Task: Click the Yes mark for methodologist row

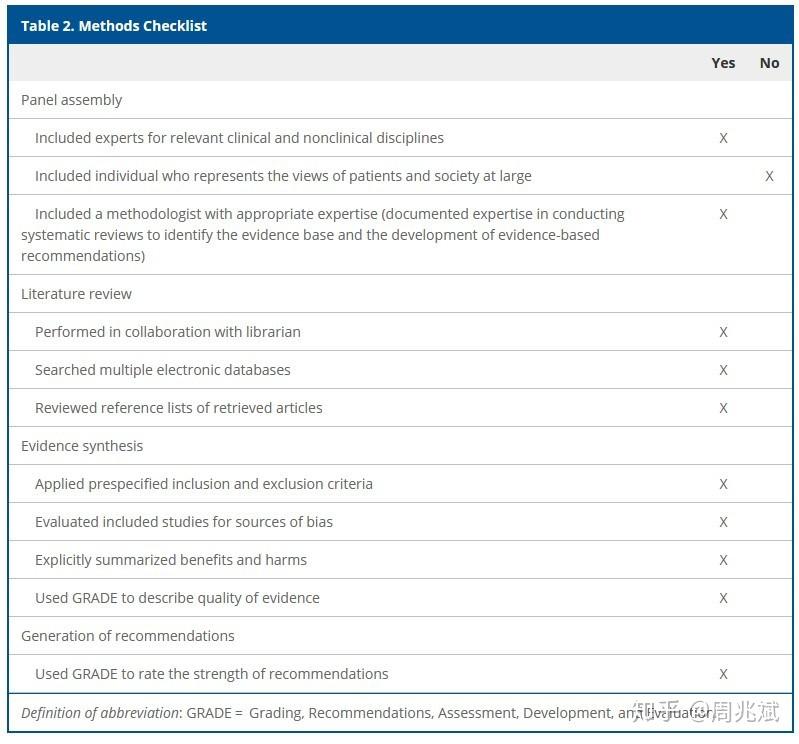Action: pyautogui.click(x=724, y=214)
